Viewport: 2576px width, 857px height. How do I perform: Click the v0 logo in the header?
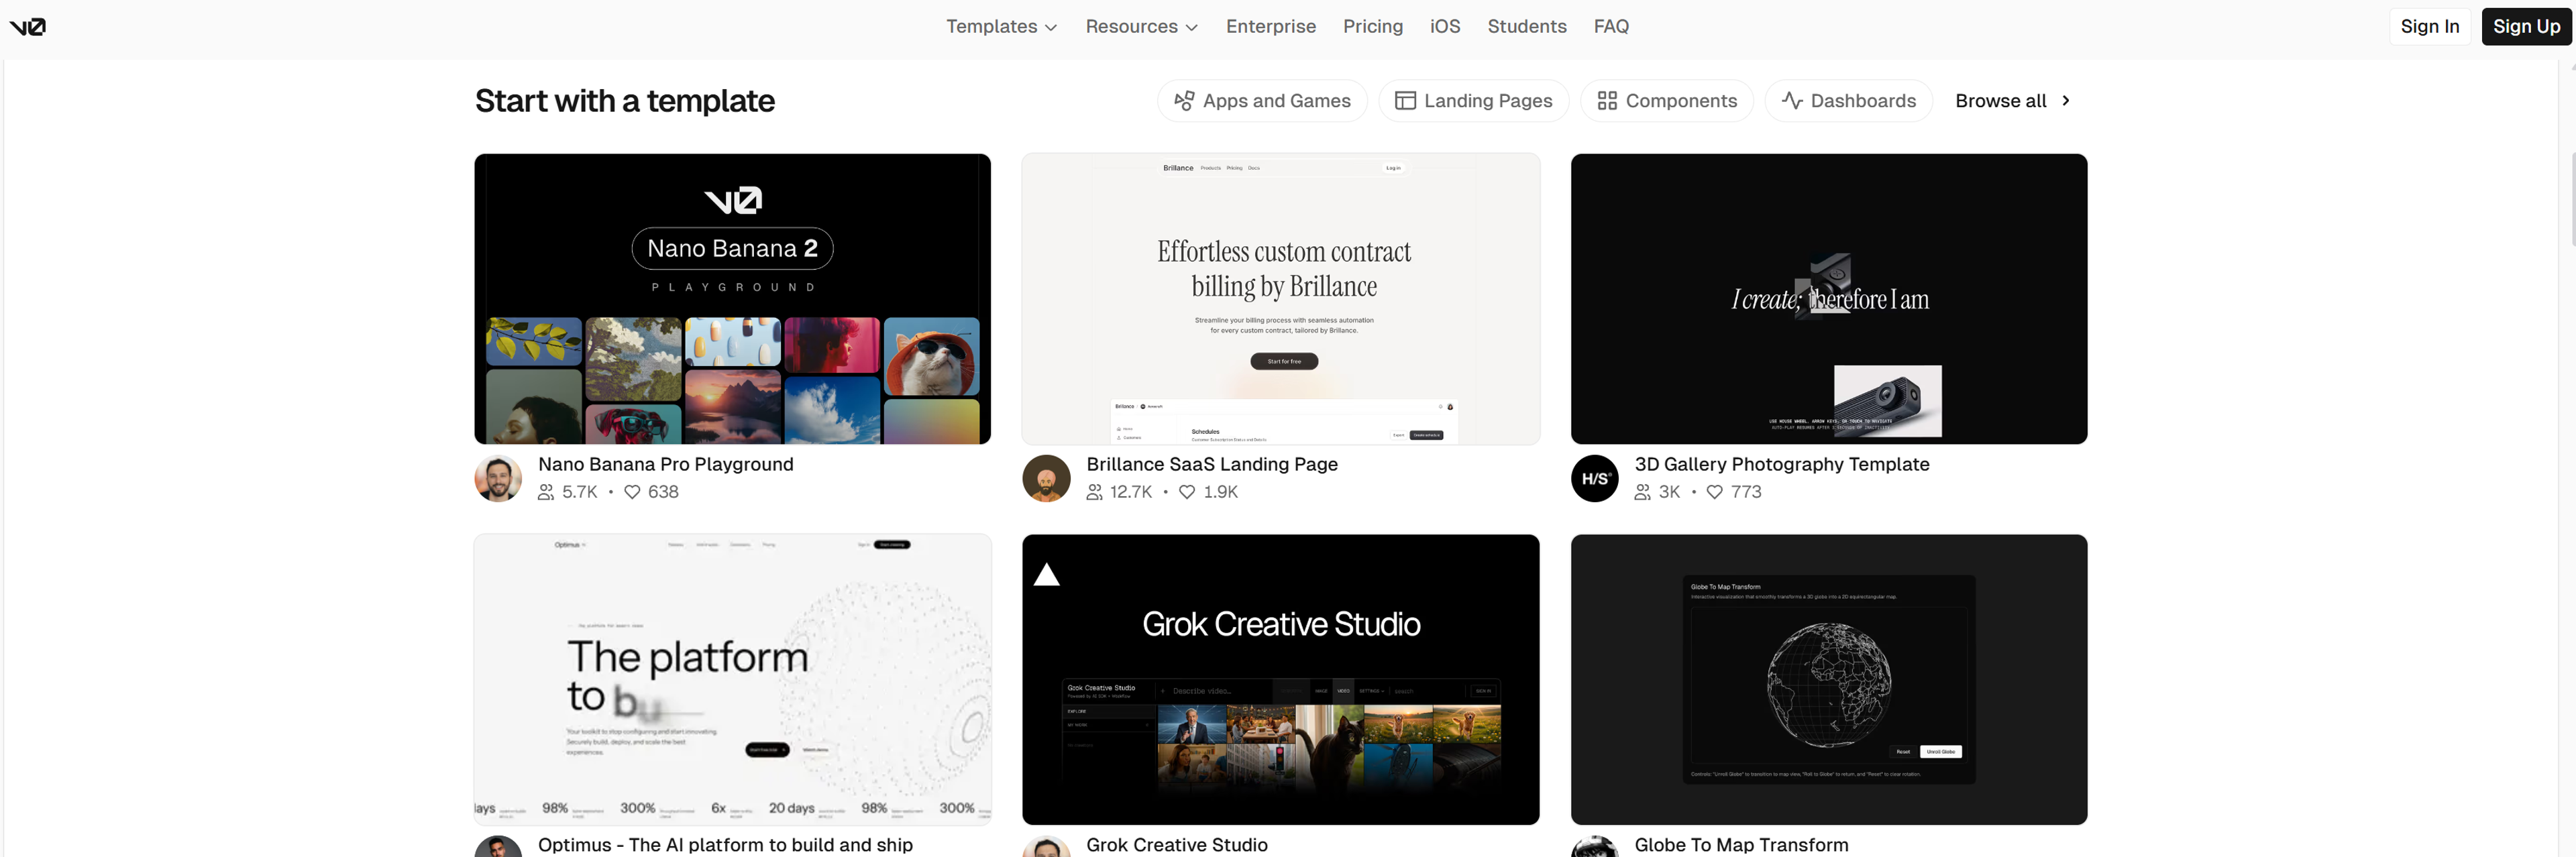pos(28,27)
